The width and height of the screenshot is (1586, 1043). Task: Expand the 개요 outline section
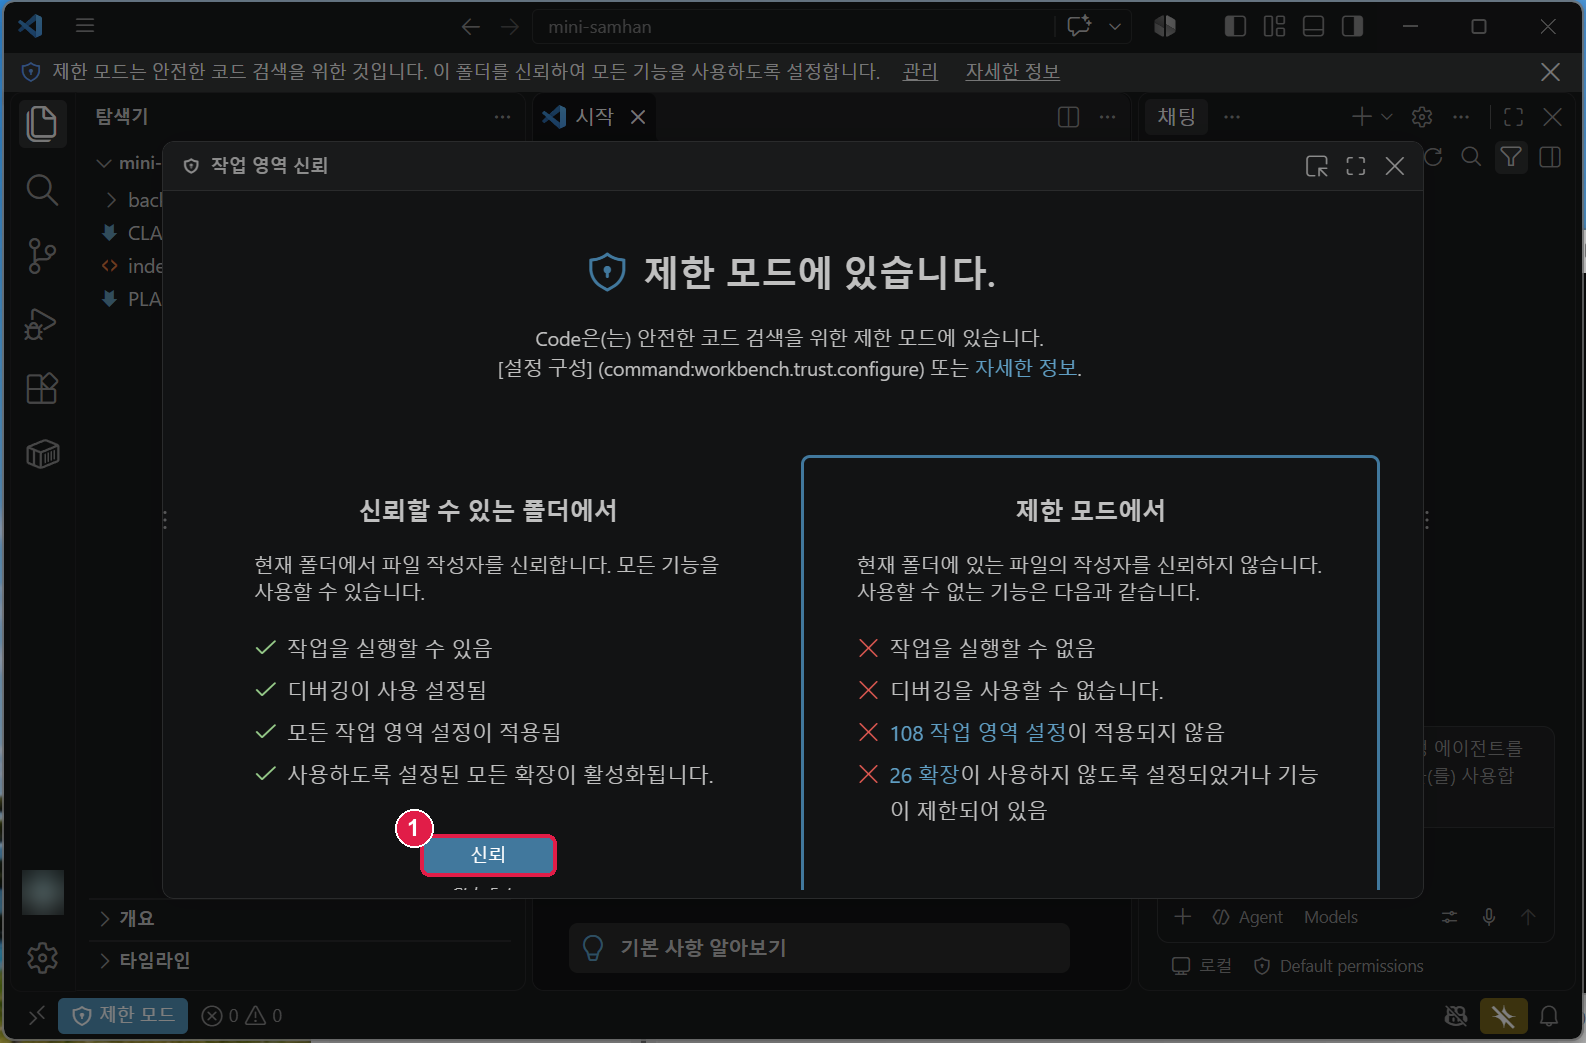pos(300,918)
